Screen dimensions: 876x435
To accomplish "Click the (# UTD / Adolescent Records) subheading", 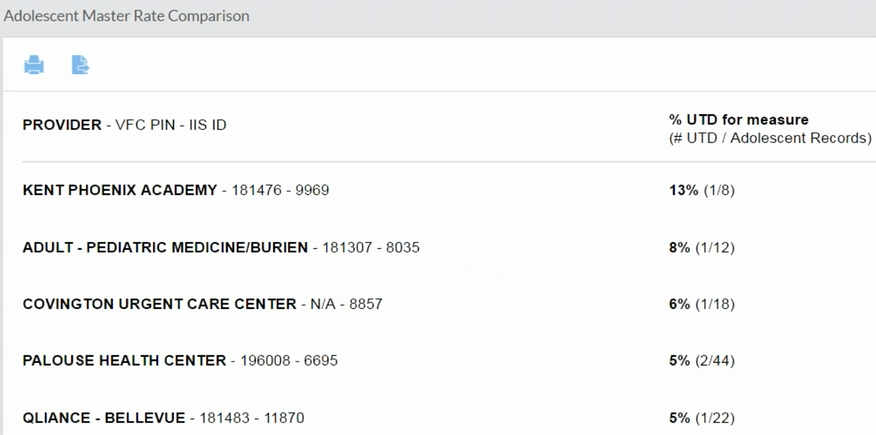I will click(770, 138).
